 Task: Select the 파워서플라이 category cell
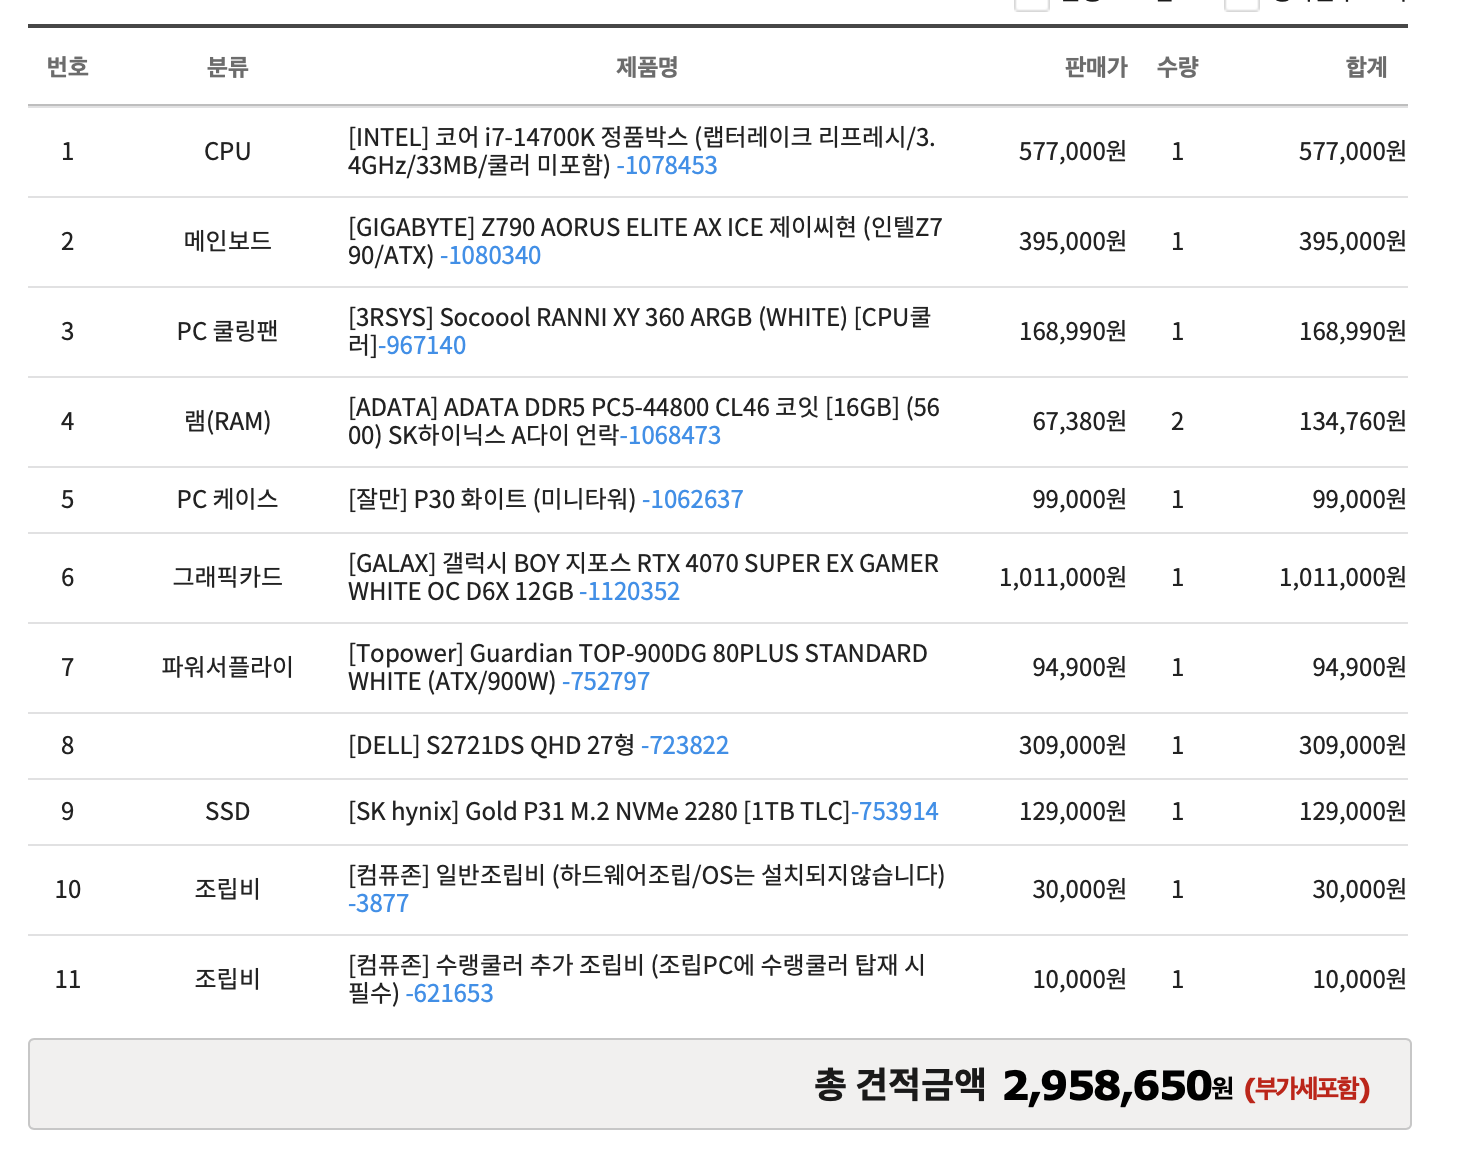point(227,668)
